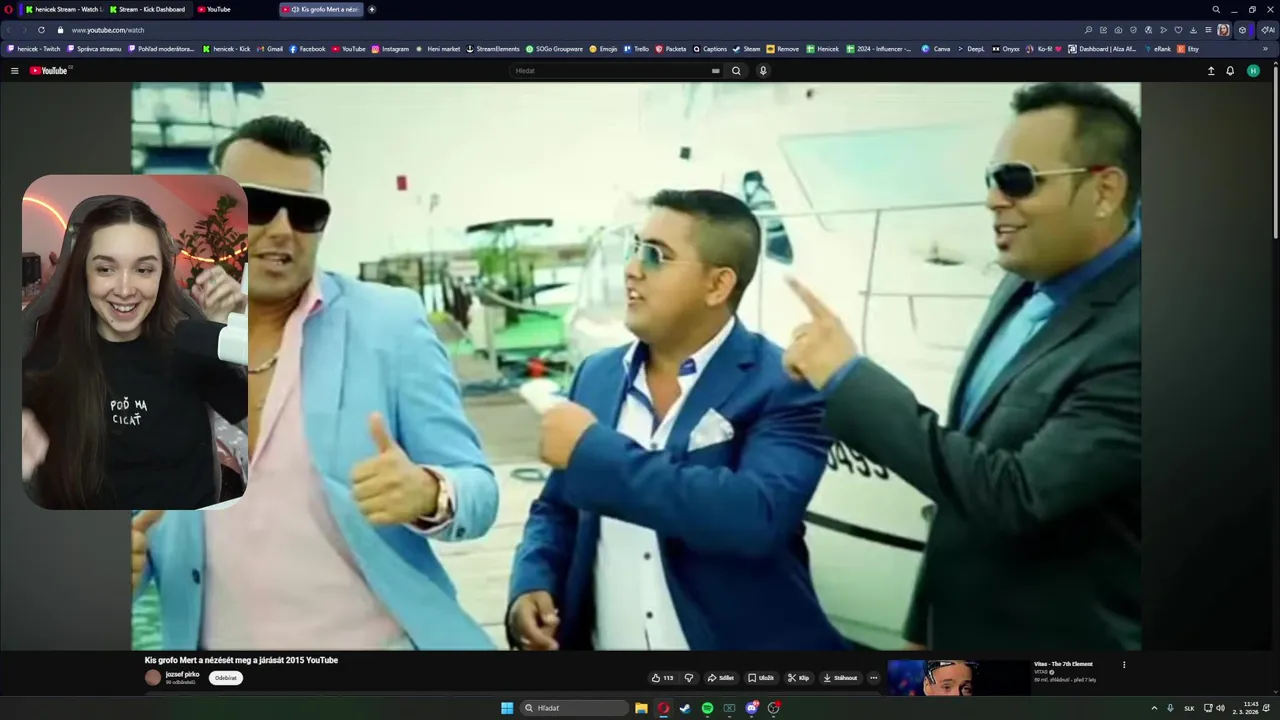Open henicek - Twitch bookmark
Screen dimensions: 1280x720
[x=34, y=49]
